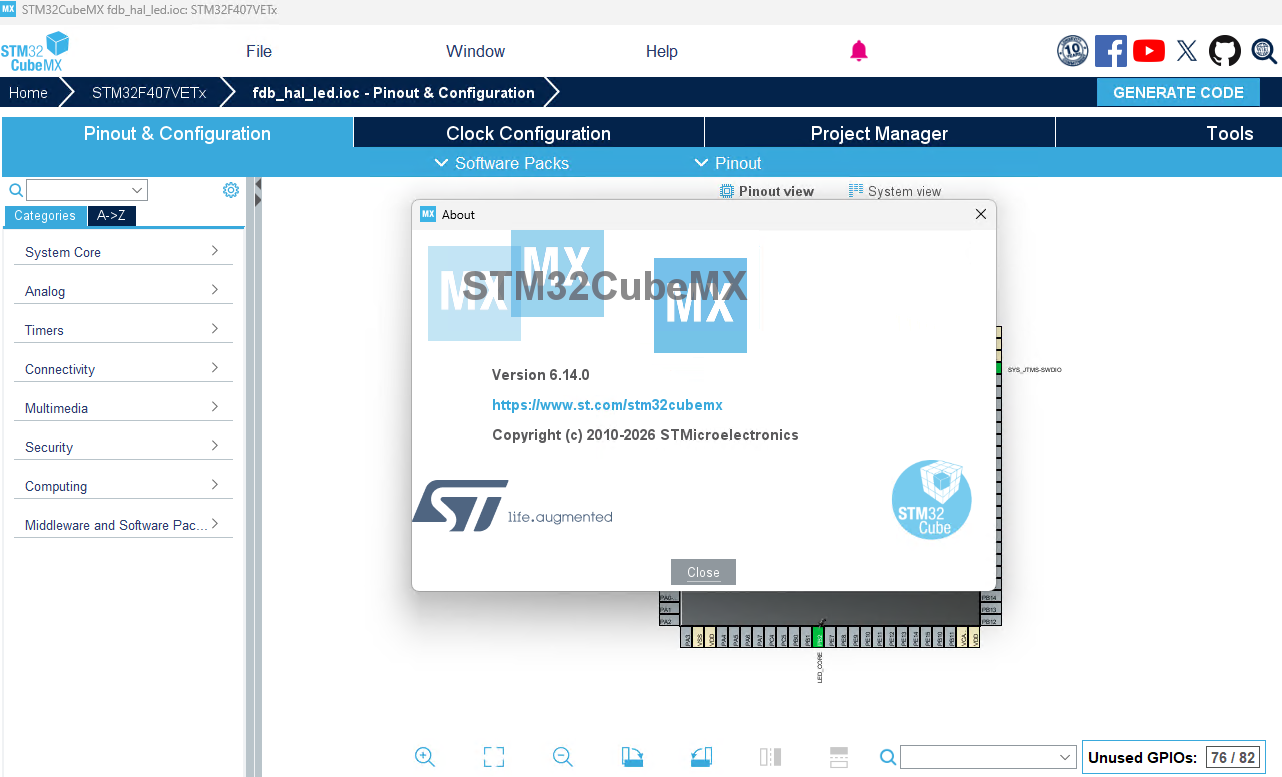This screenshot has height=777, width=1282.
Task: Open the Facebook icon link
Action: click(x=1111, y=51)
